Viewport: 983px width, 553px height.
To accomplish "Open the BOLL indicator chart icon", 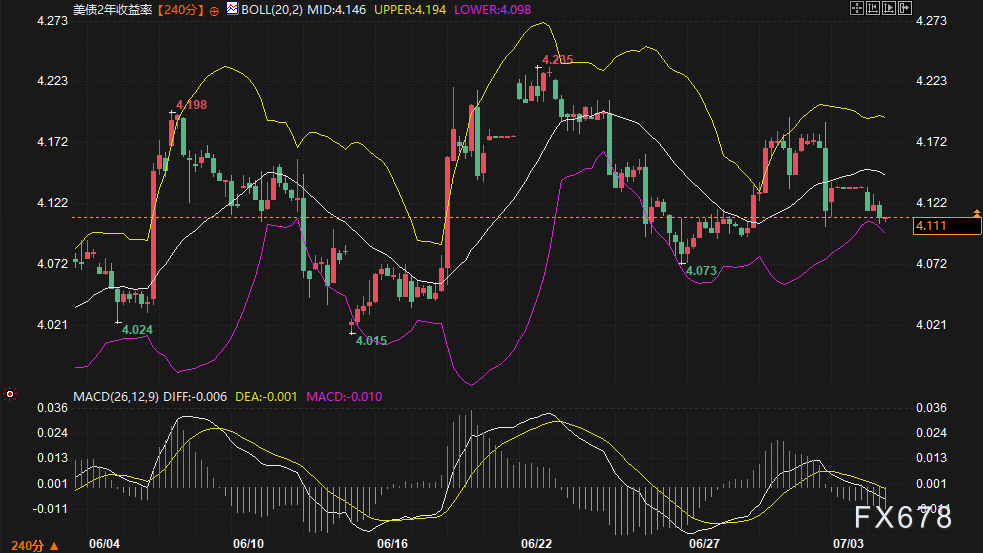I will [233, 9].
